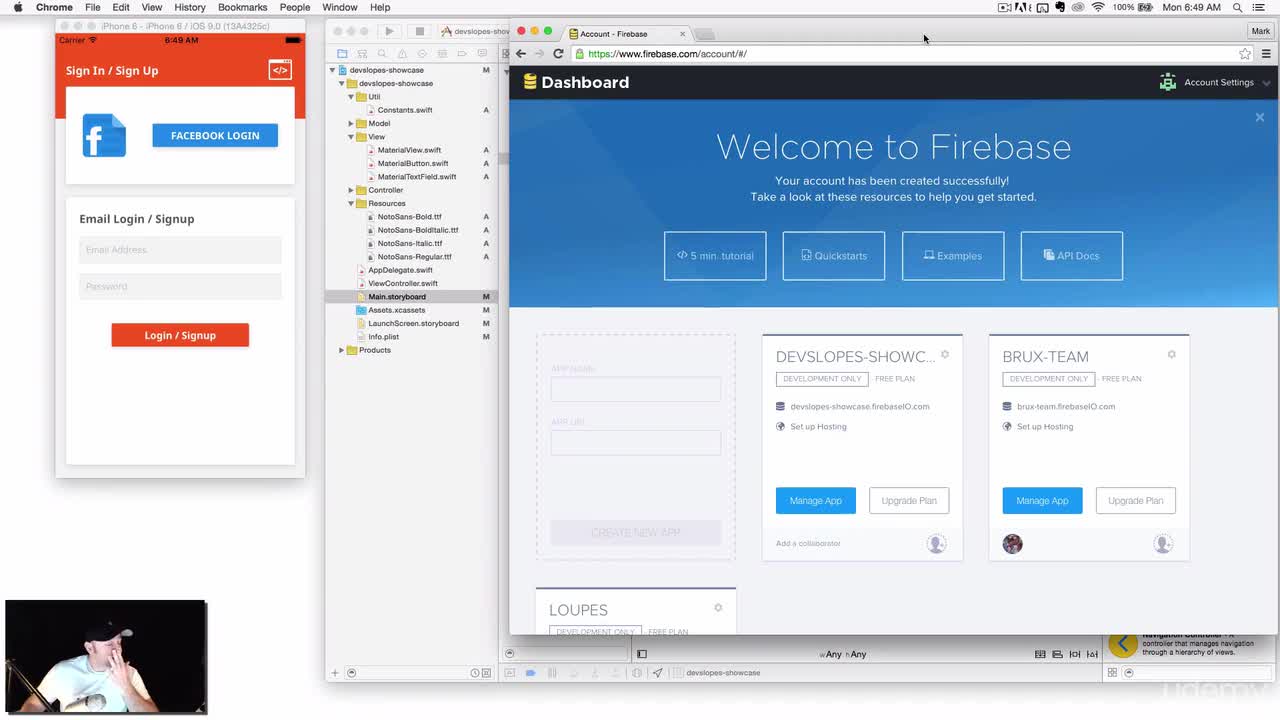Run the Xcode project with the play button

pyautogui.click(x=389, y=31)
